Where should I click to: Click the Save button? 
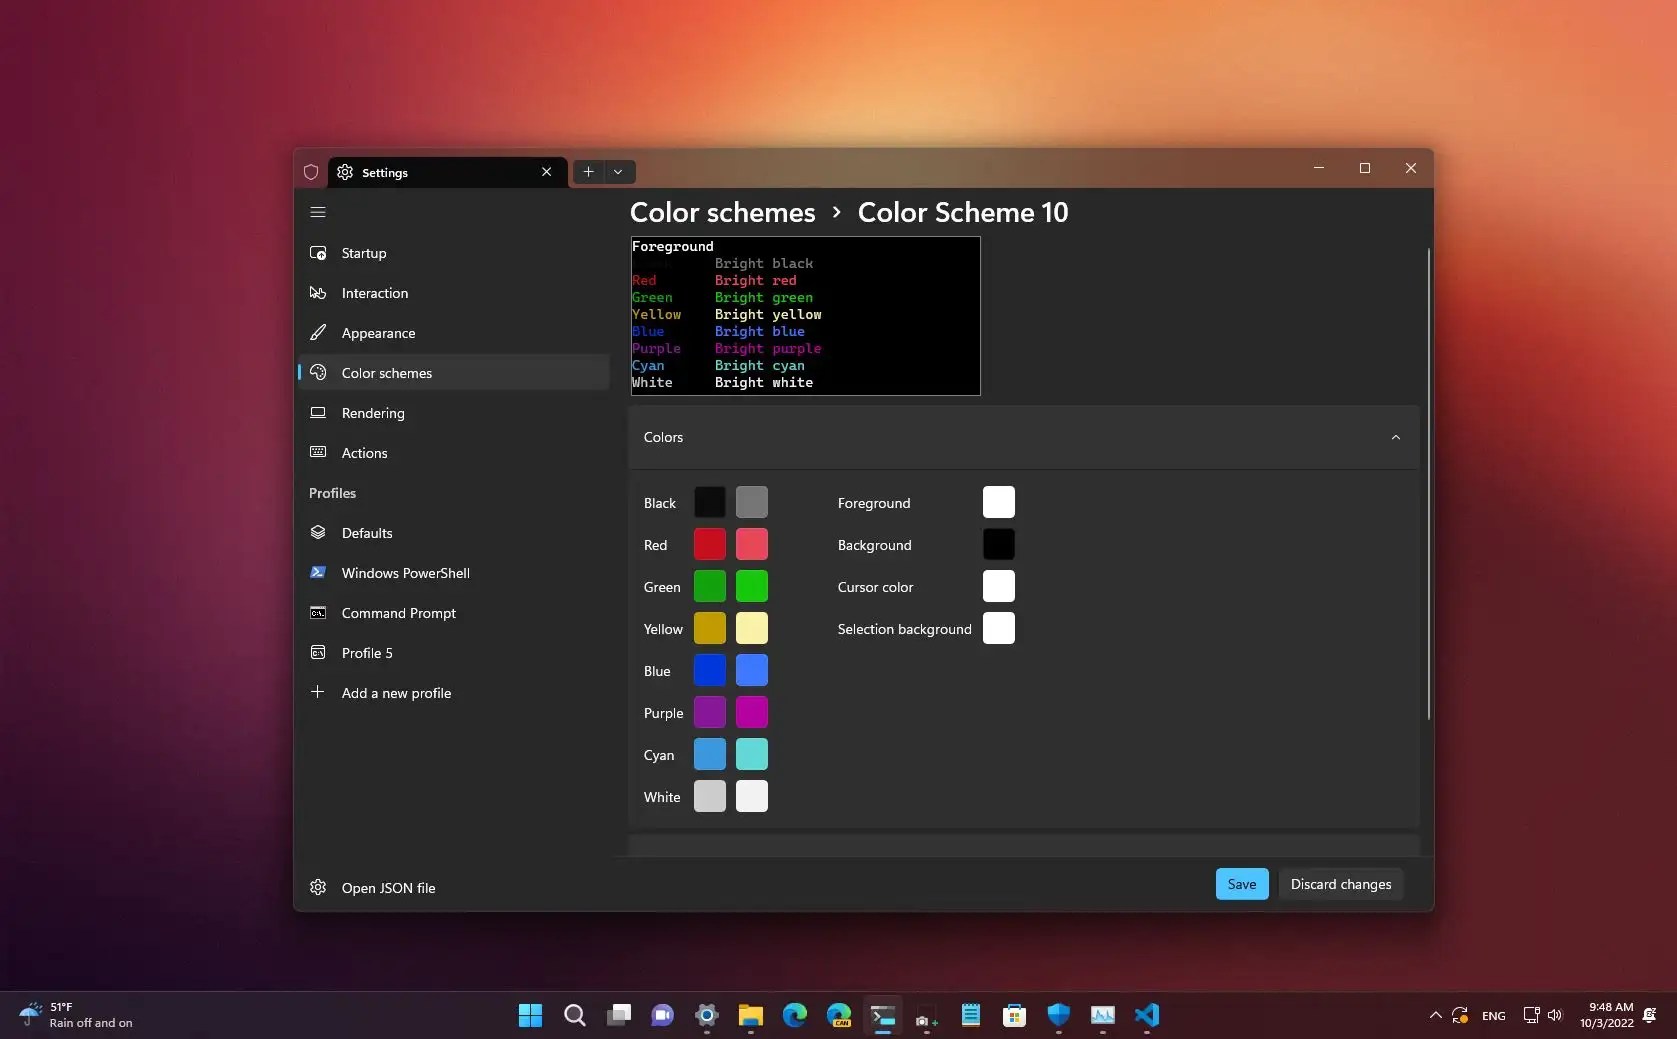pyautogui.click(x=1240, y=884)
